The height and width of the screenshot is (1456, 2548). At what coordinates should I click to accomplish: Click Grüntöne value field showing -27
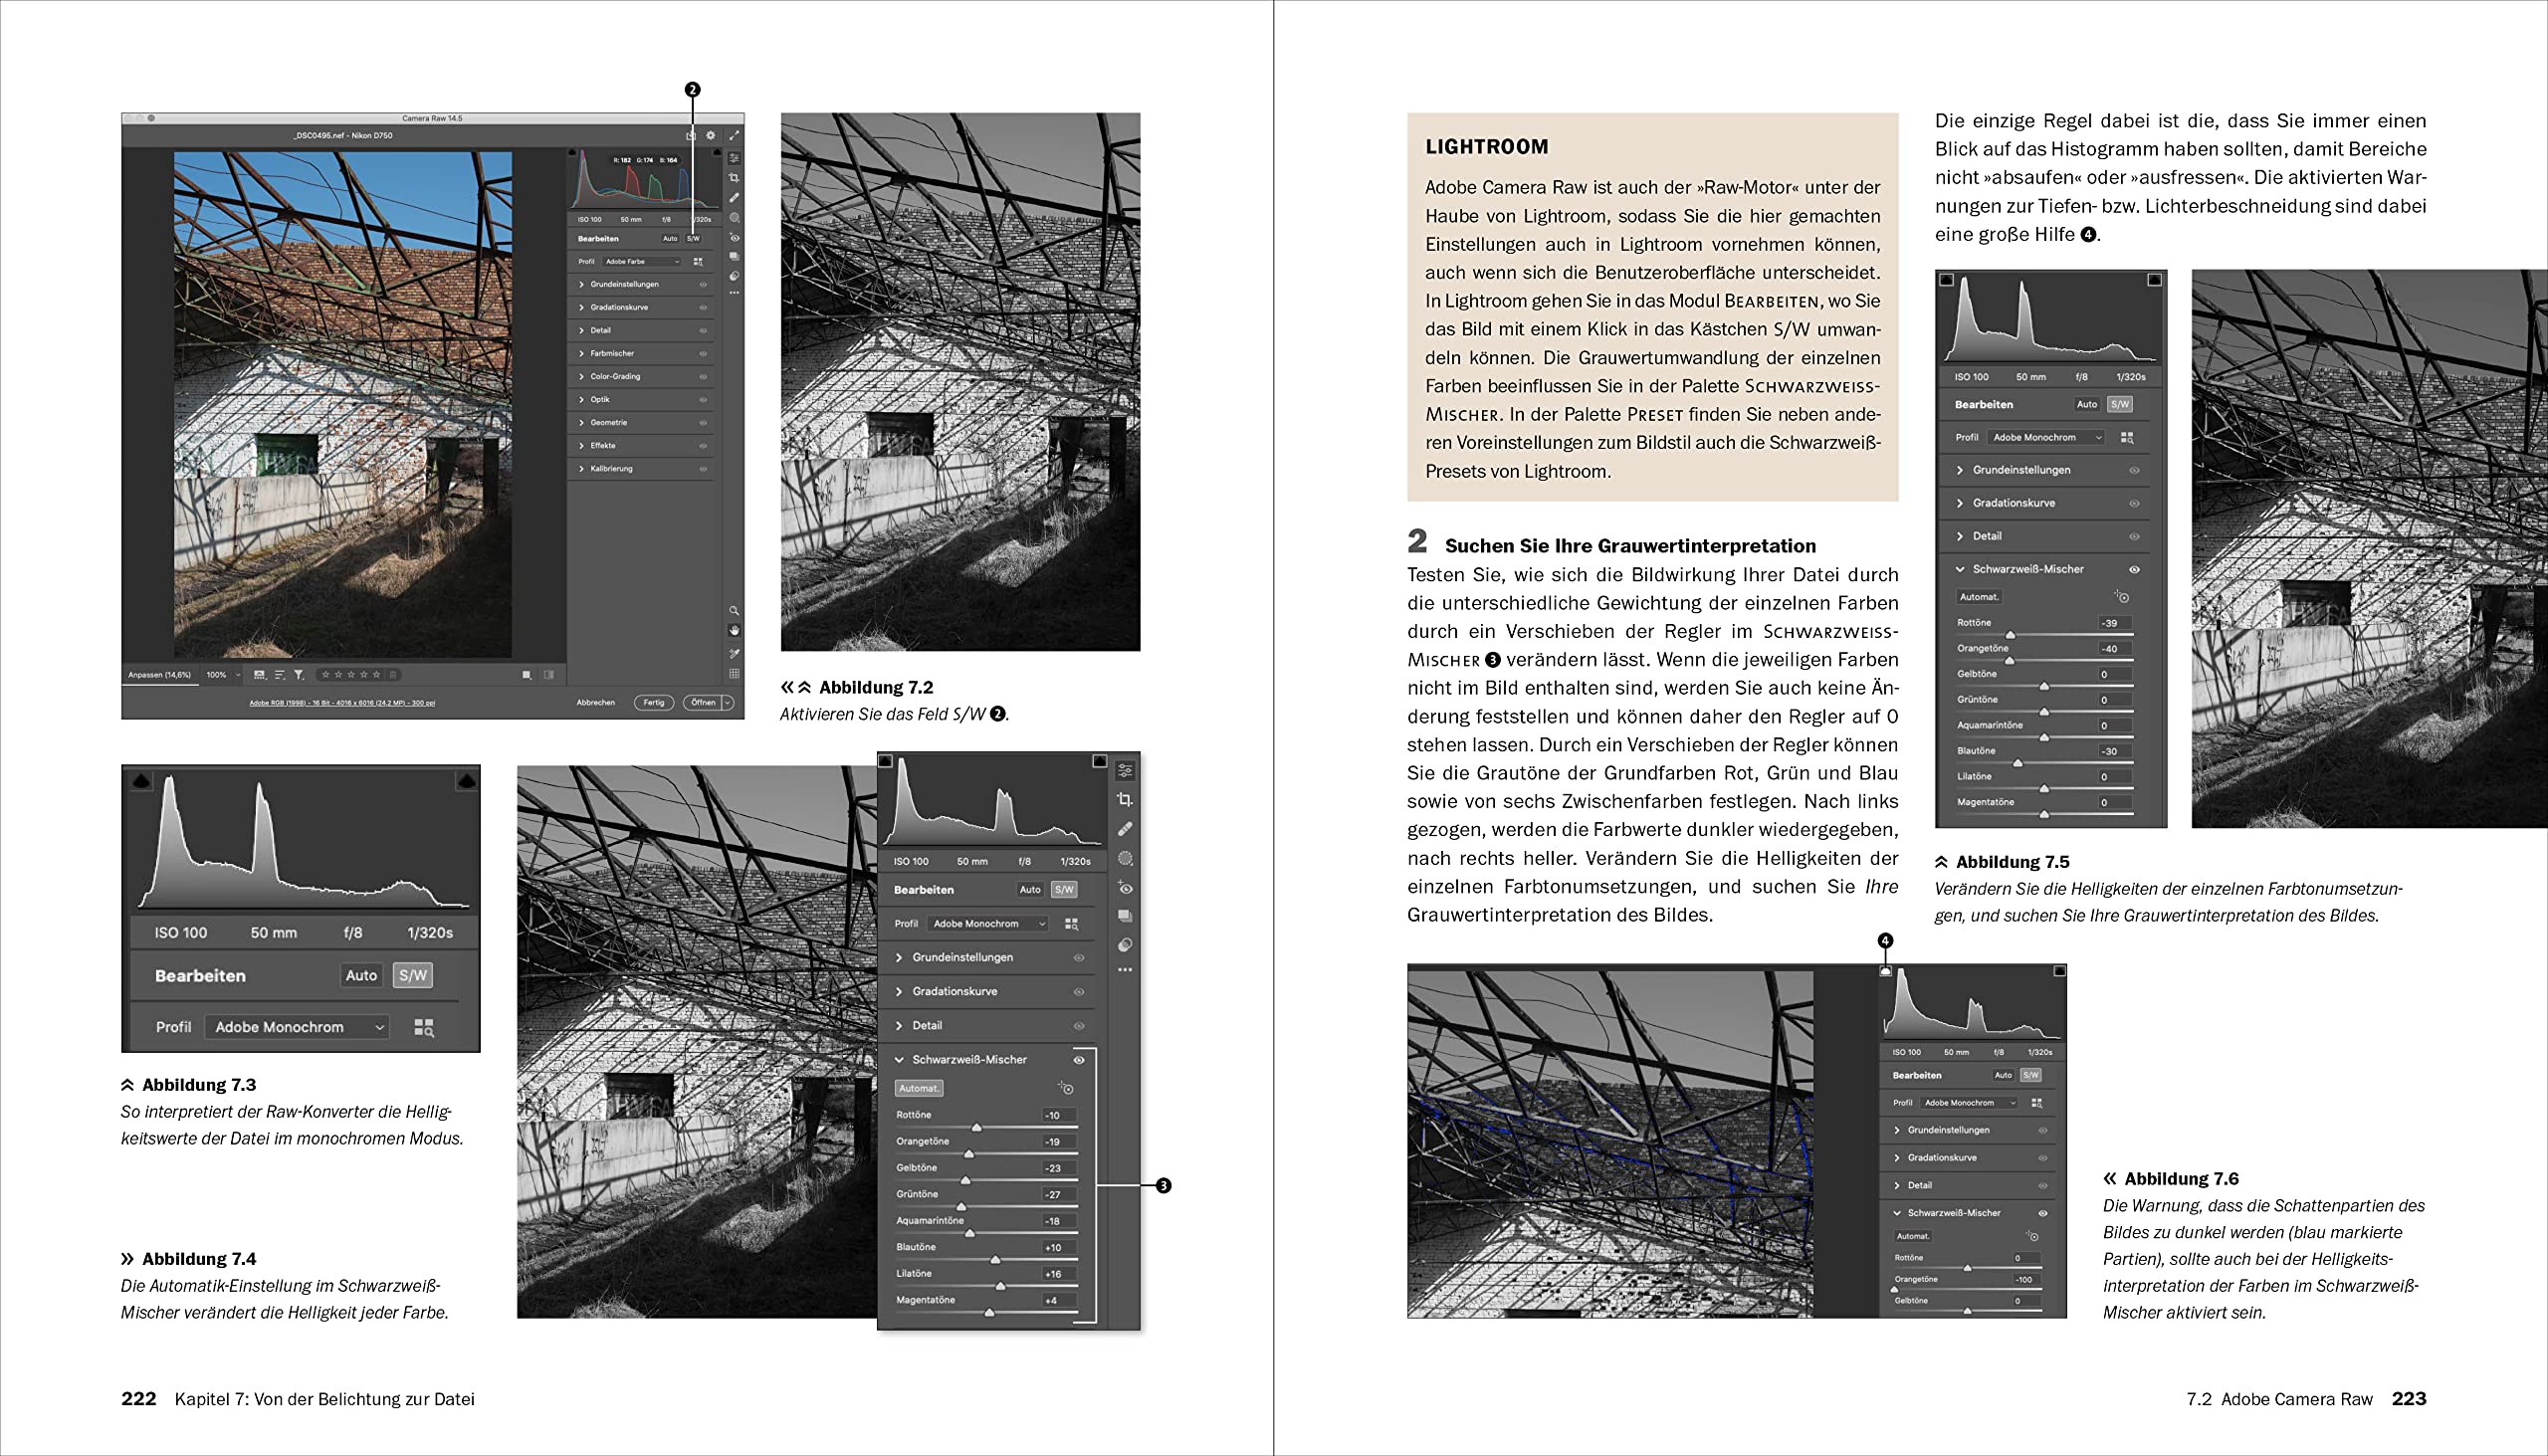click(1060, 1194)
